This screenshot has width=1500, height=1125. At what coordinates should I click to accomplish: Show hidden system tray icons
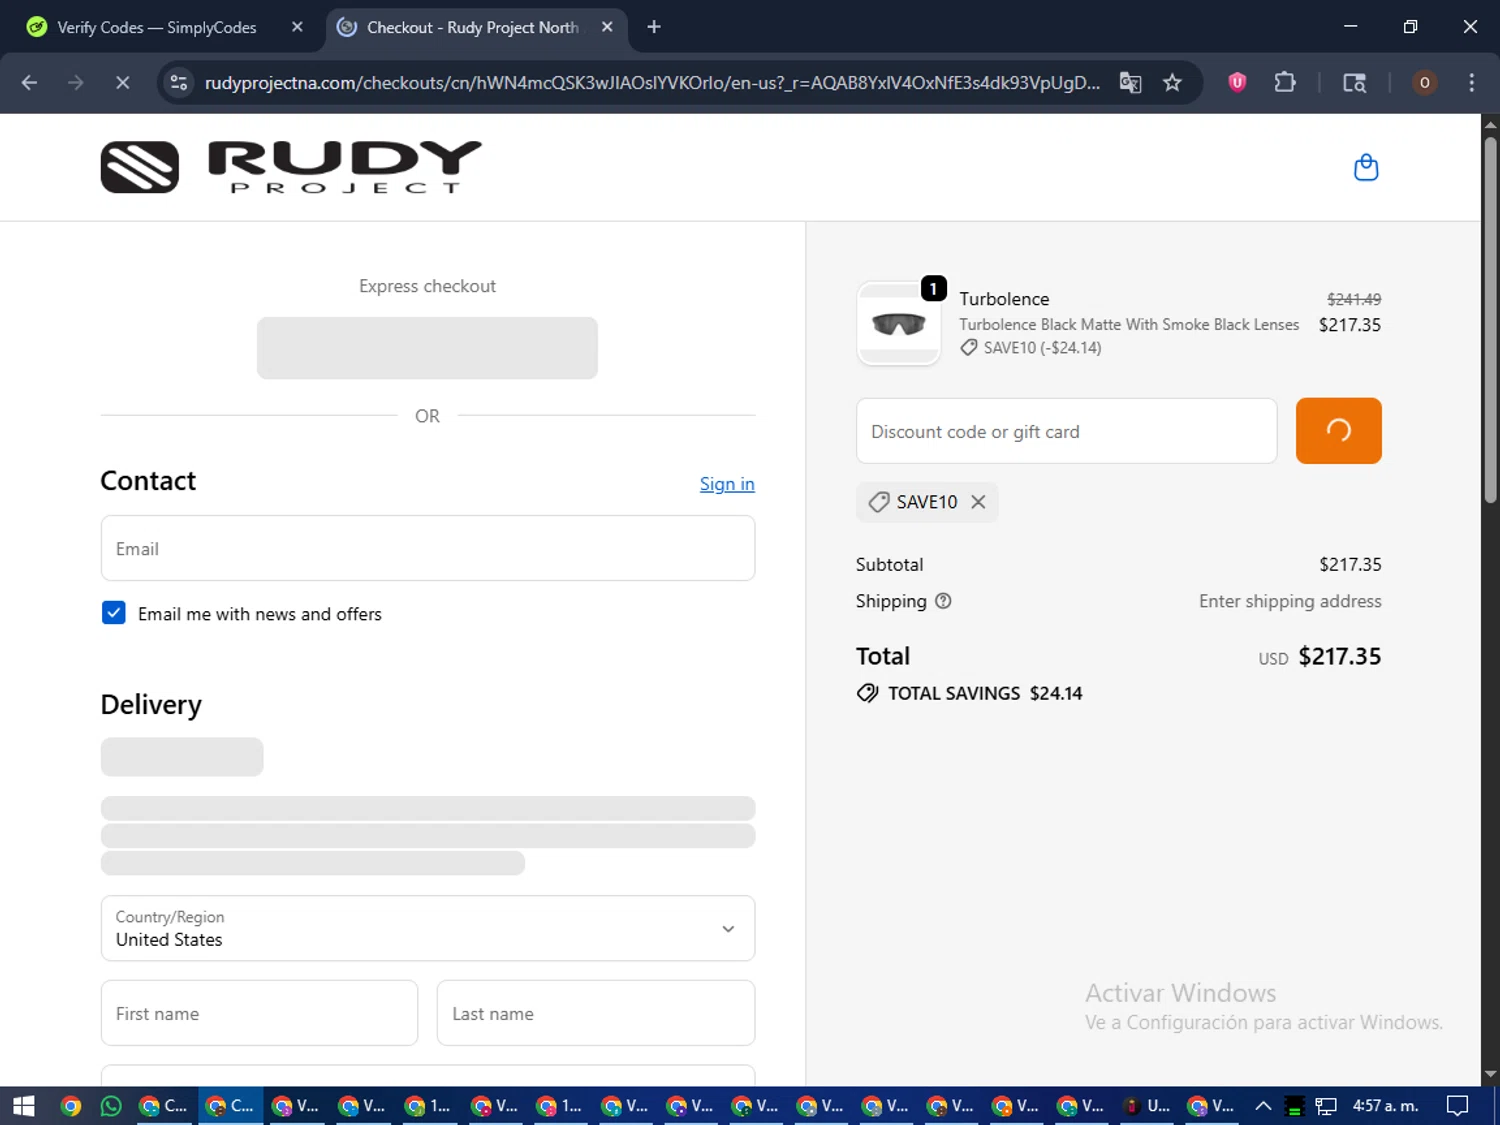click(x=1263, y=1106)
